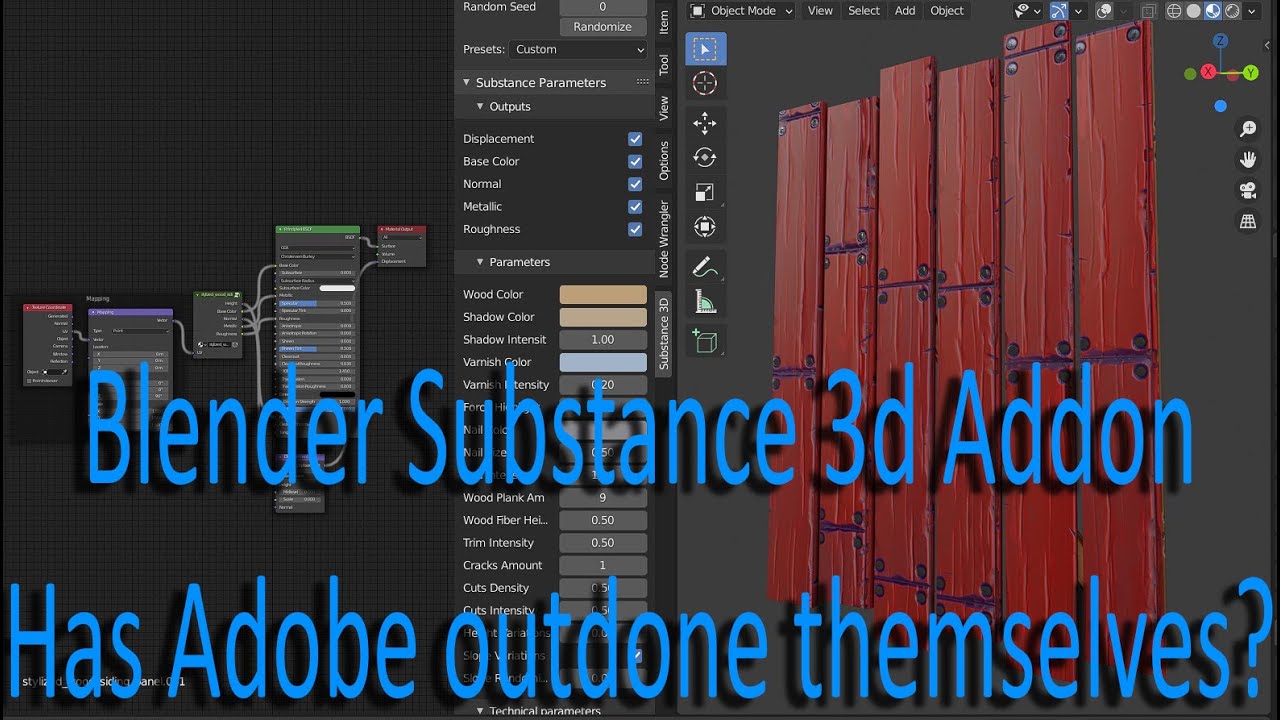The image size is (1280, 720).
Task: Click the Shadow Intensity value slider
Action: click(603, 340)
